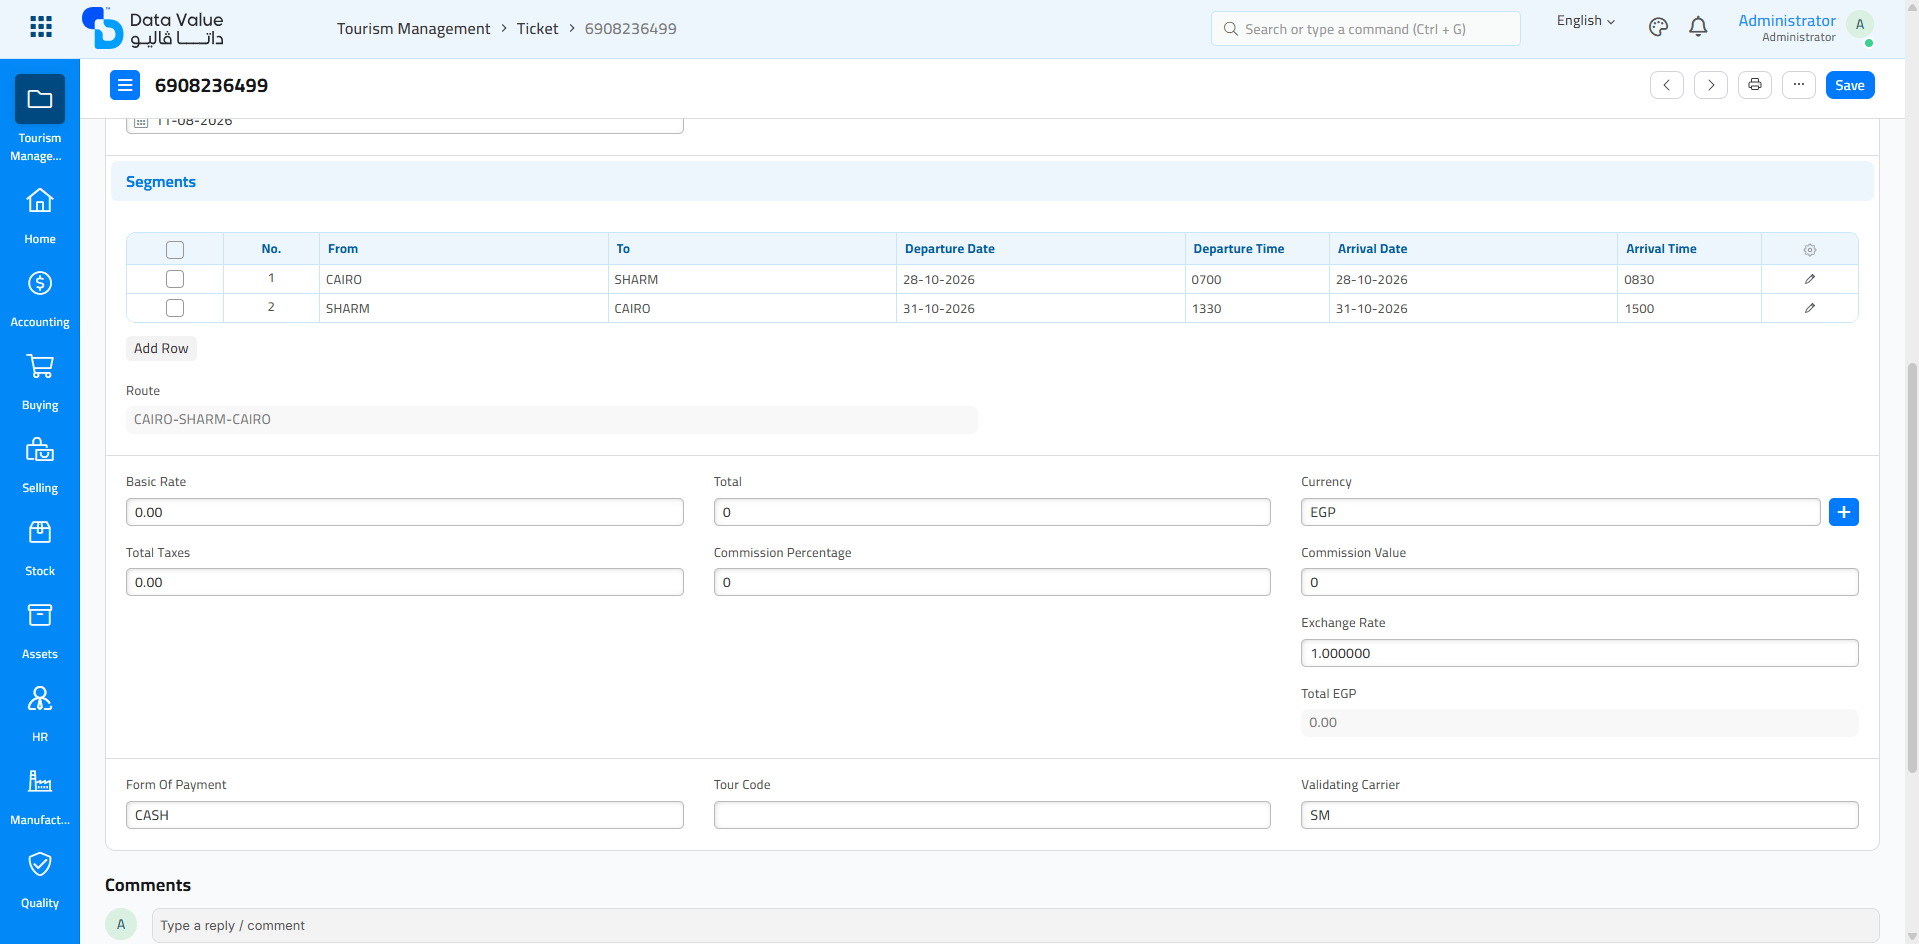The image size is (1919, 944).
Task: Click Departure Time 1330 cell
Action: pos(1257,308)
